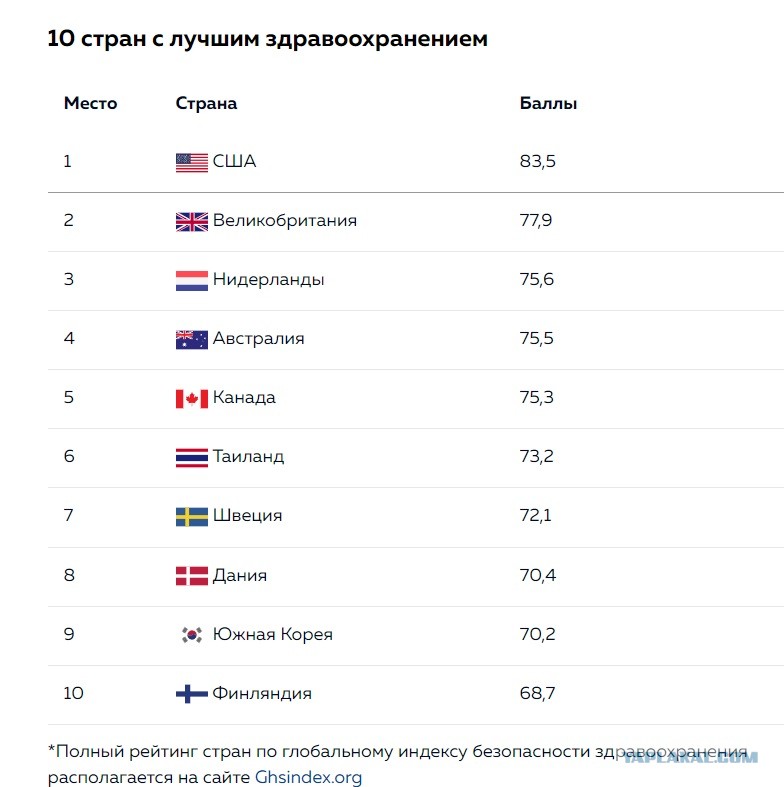Select the Sweden flag icon
Image resolution: width=784 pixels, height=787 pixels.
(192, 517)
